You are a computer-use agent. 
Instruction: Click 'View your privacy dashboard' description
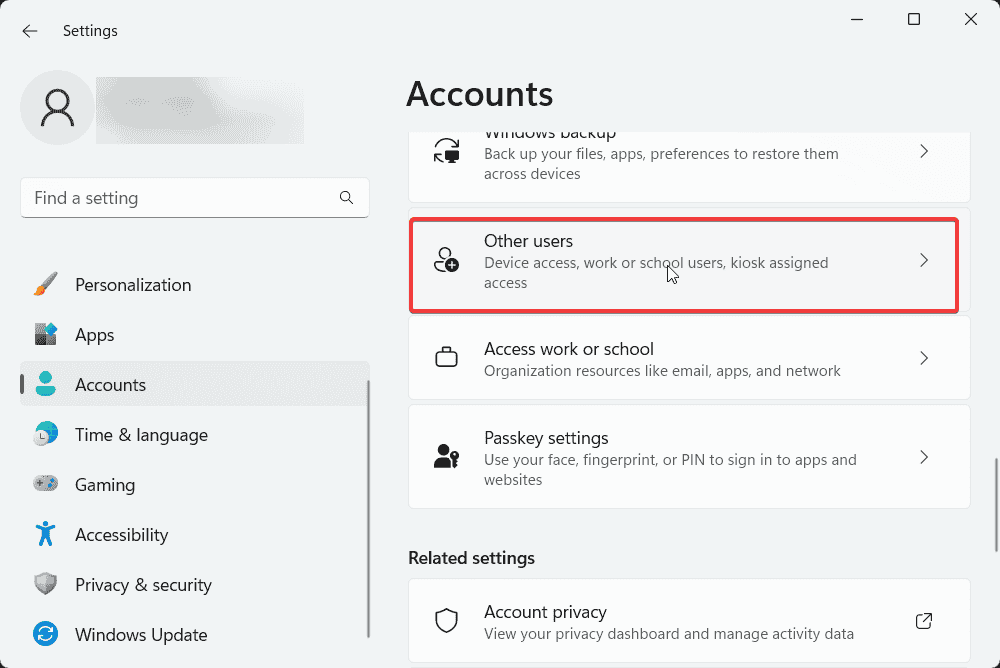(x=668, y=634)
